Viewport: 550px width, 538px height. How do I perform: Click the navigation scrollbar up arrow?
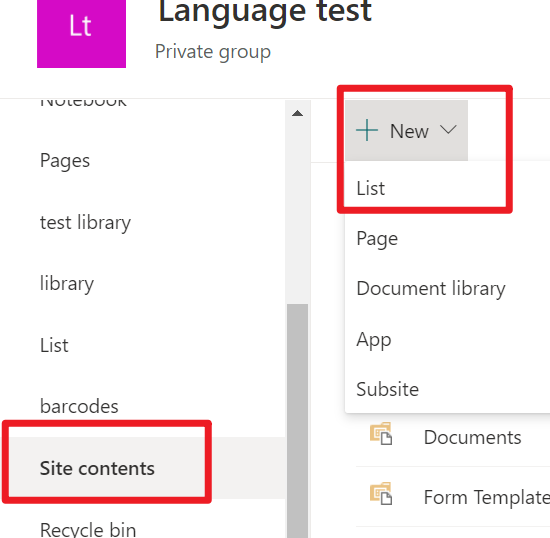[x=297, y=113]
